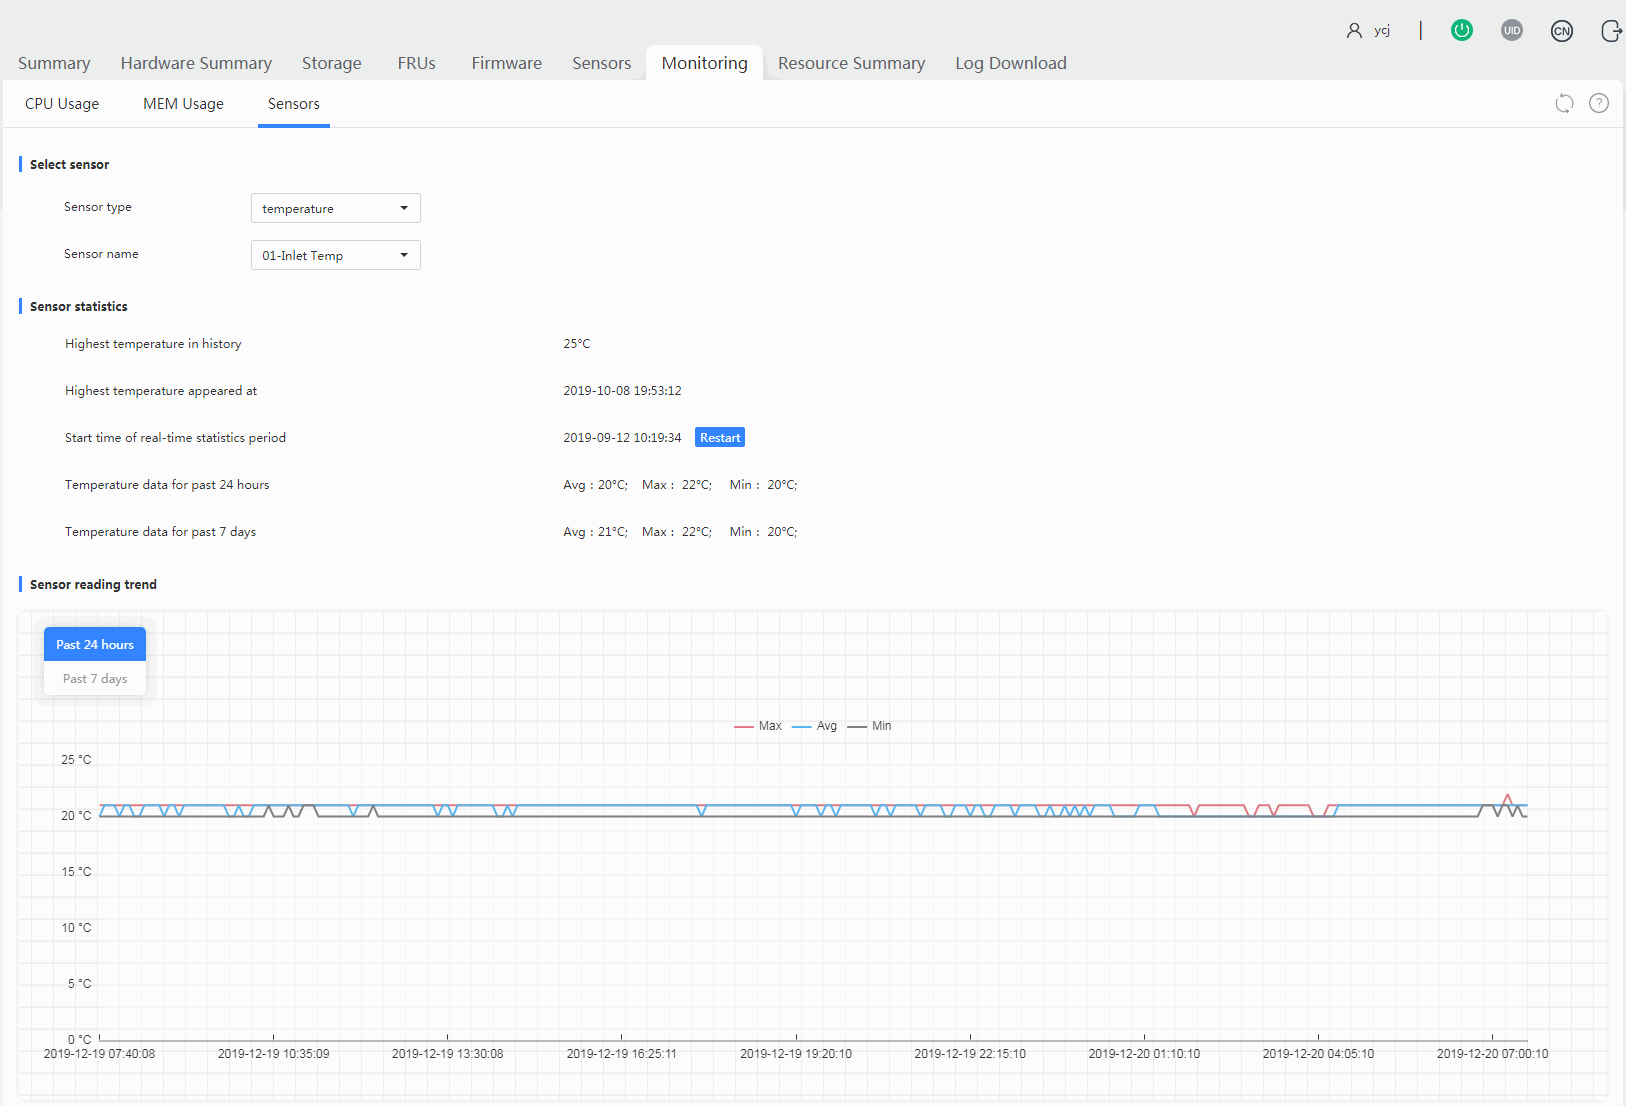
Task: Open the Hardware Summary tab
Action: (x=196, y=63)
